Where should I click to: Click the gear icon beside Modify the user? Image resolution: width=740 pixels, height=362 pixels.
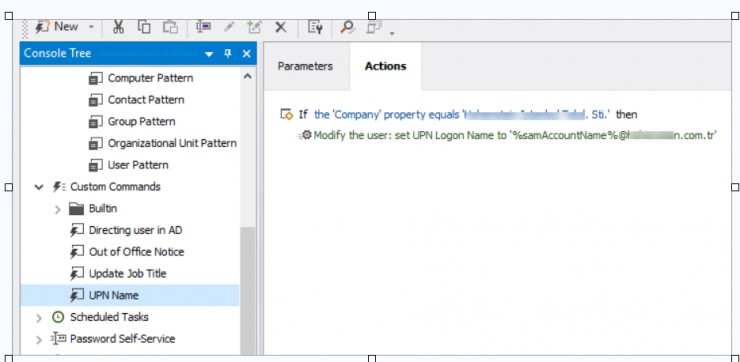(307, 135)
